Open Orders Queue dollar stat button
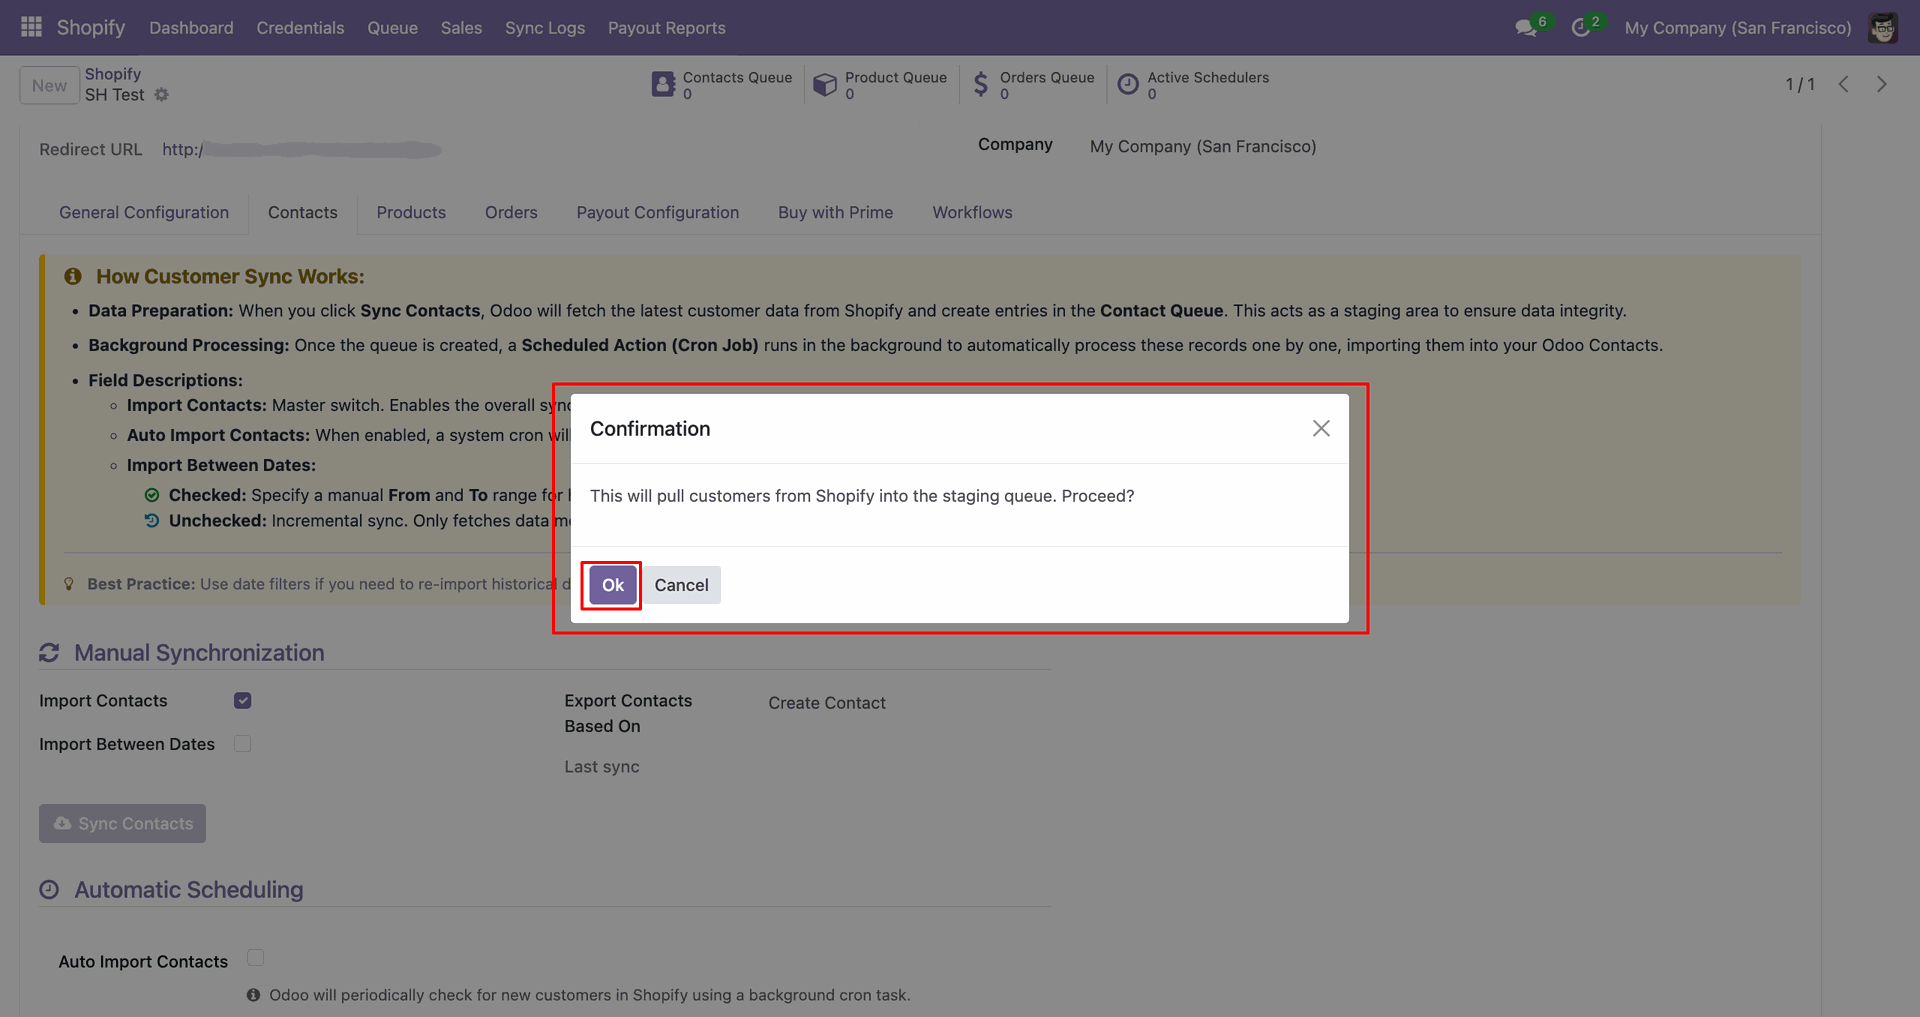Screen dimensions: 1920x1017 coord(1033,85)
